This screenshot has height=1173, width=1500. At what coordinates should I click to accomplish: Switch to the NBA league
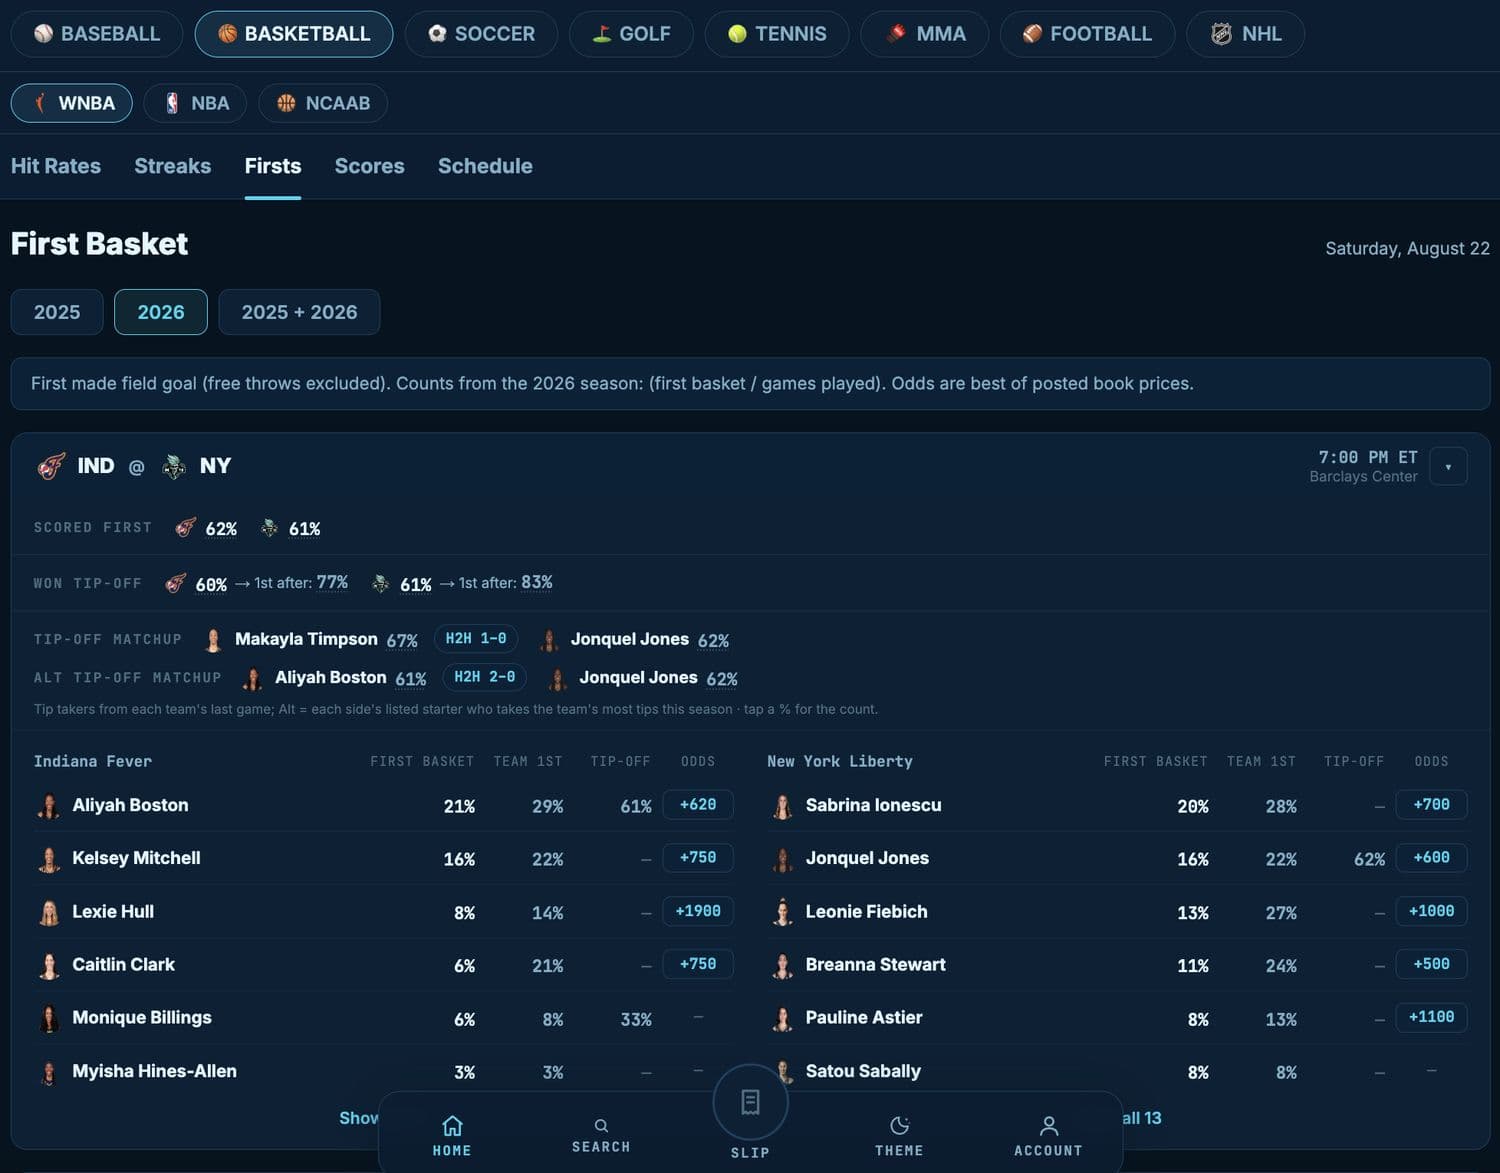click(195, 103)
